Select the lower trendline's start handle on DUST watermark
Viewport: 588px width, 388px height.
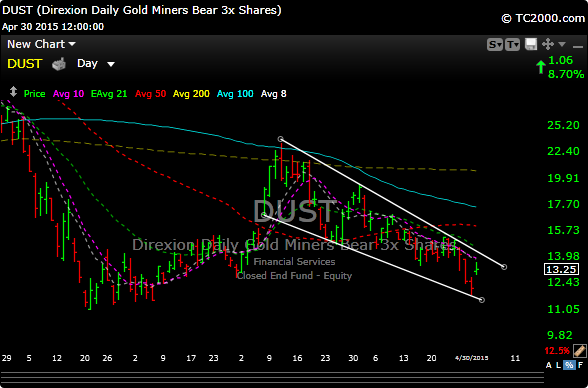(264, 215)
